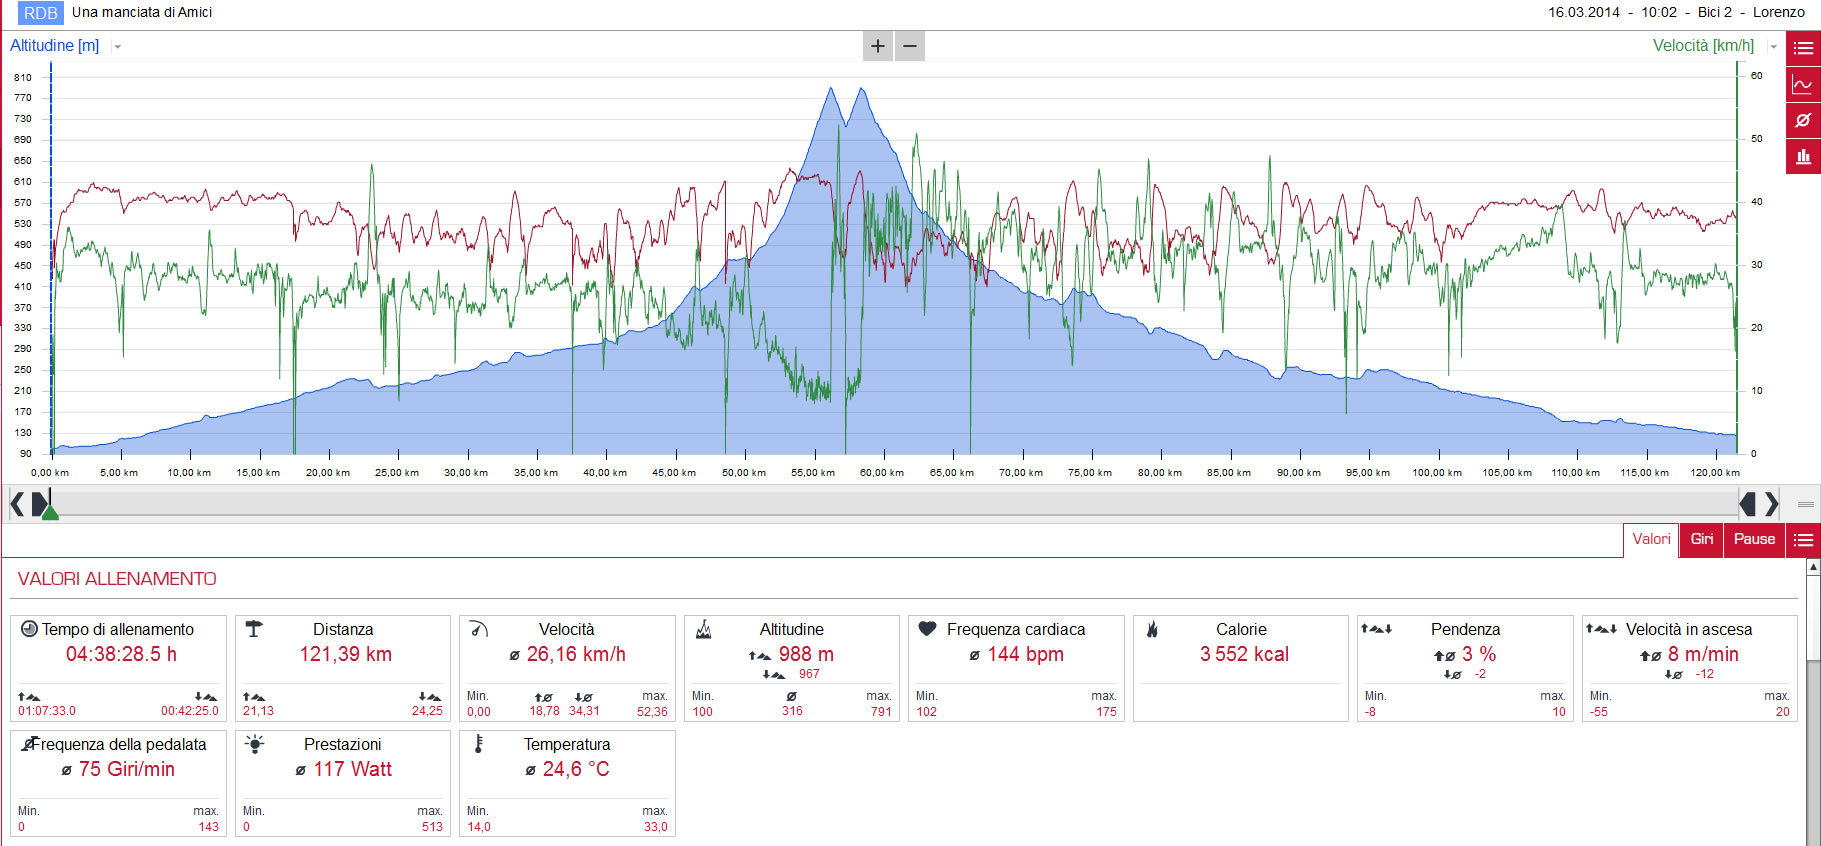This screenshot has width=1821, height=846.
Task: Click the date 16.03.2014 in the header
Action: (1584, 12)
